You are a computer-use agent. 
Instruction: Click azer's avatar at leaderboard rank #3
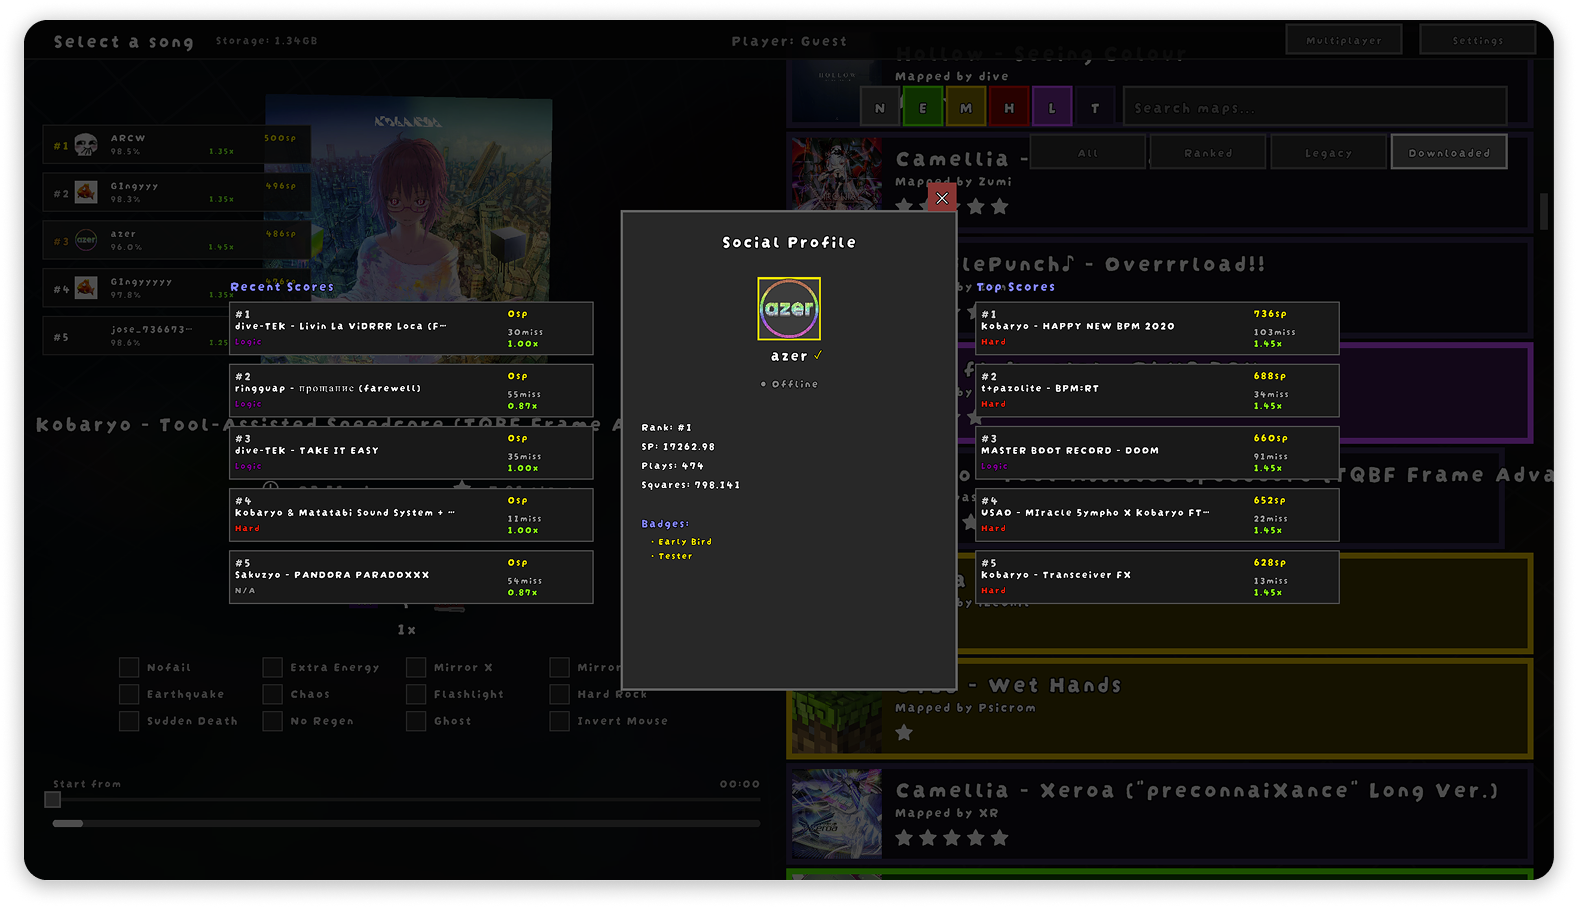86,240
